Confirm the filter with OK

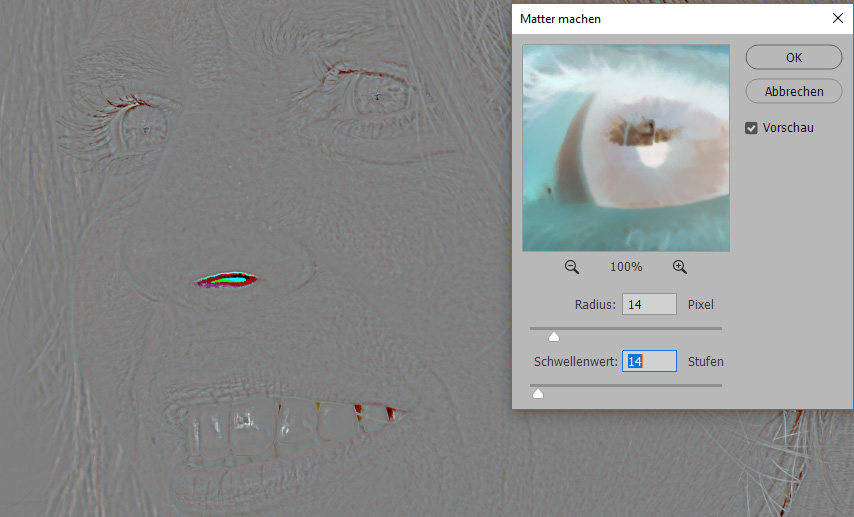coord(794,57)
